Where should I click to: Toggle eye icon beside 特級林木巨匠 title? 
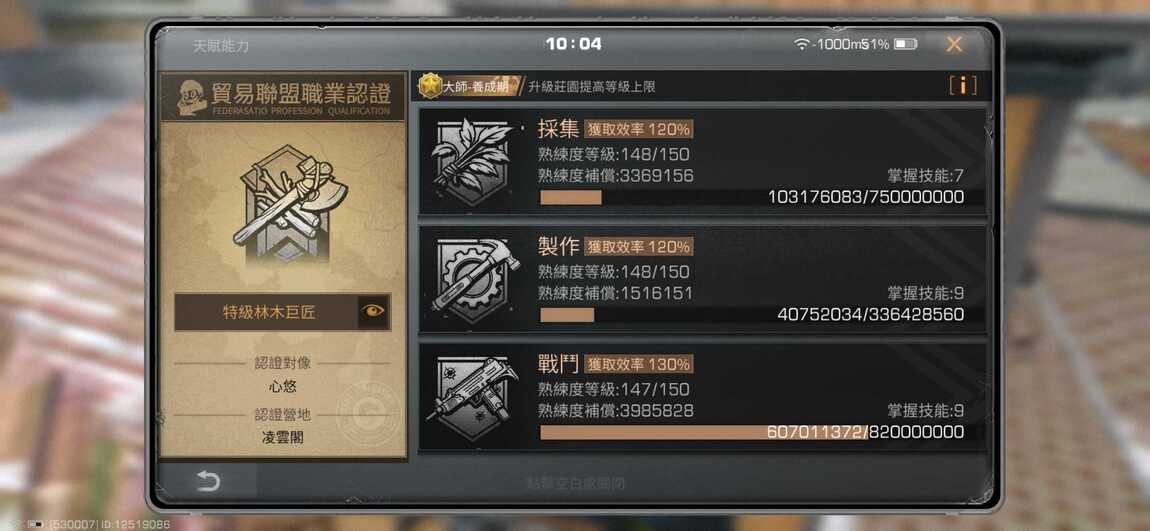point(373,312)
